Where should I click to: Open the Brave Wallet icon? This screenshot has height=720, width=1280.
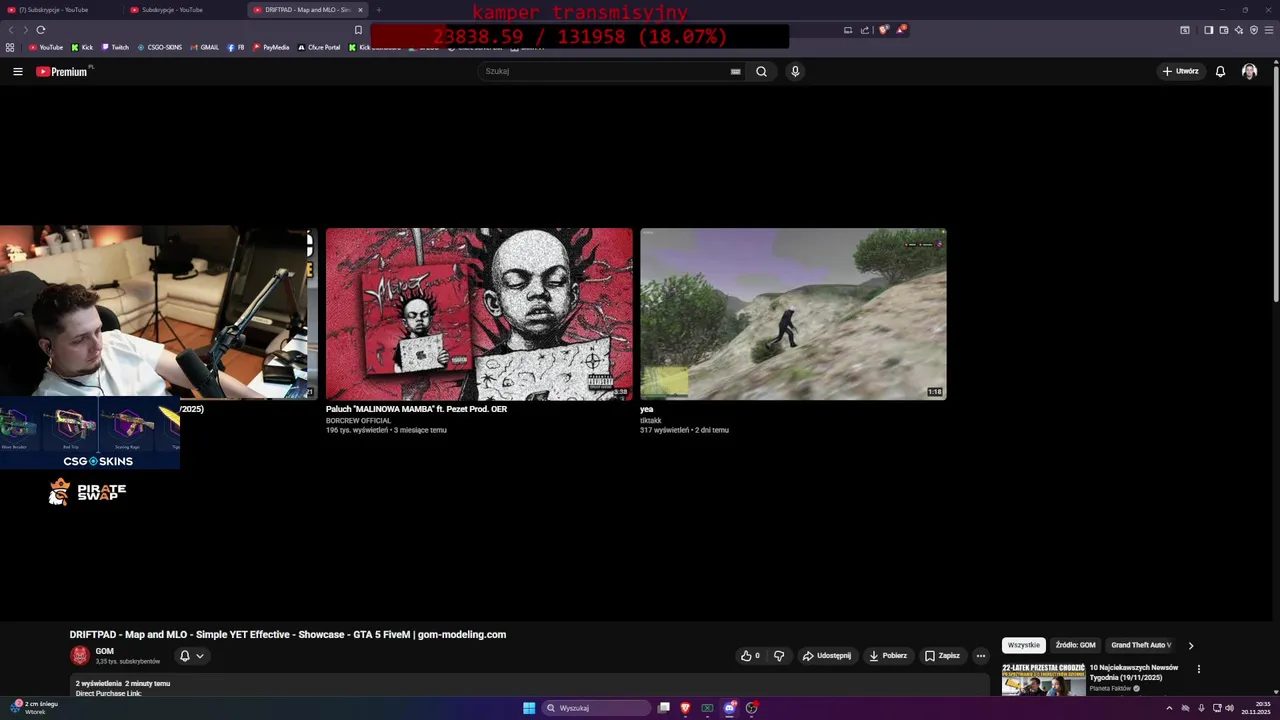point(1223,30)
